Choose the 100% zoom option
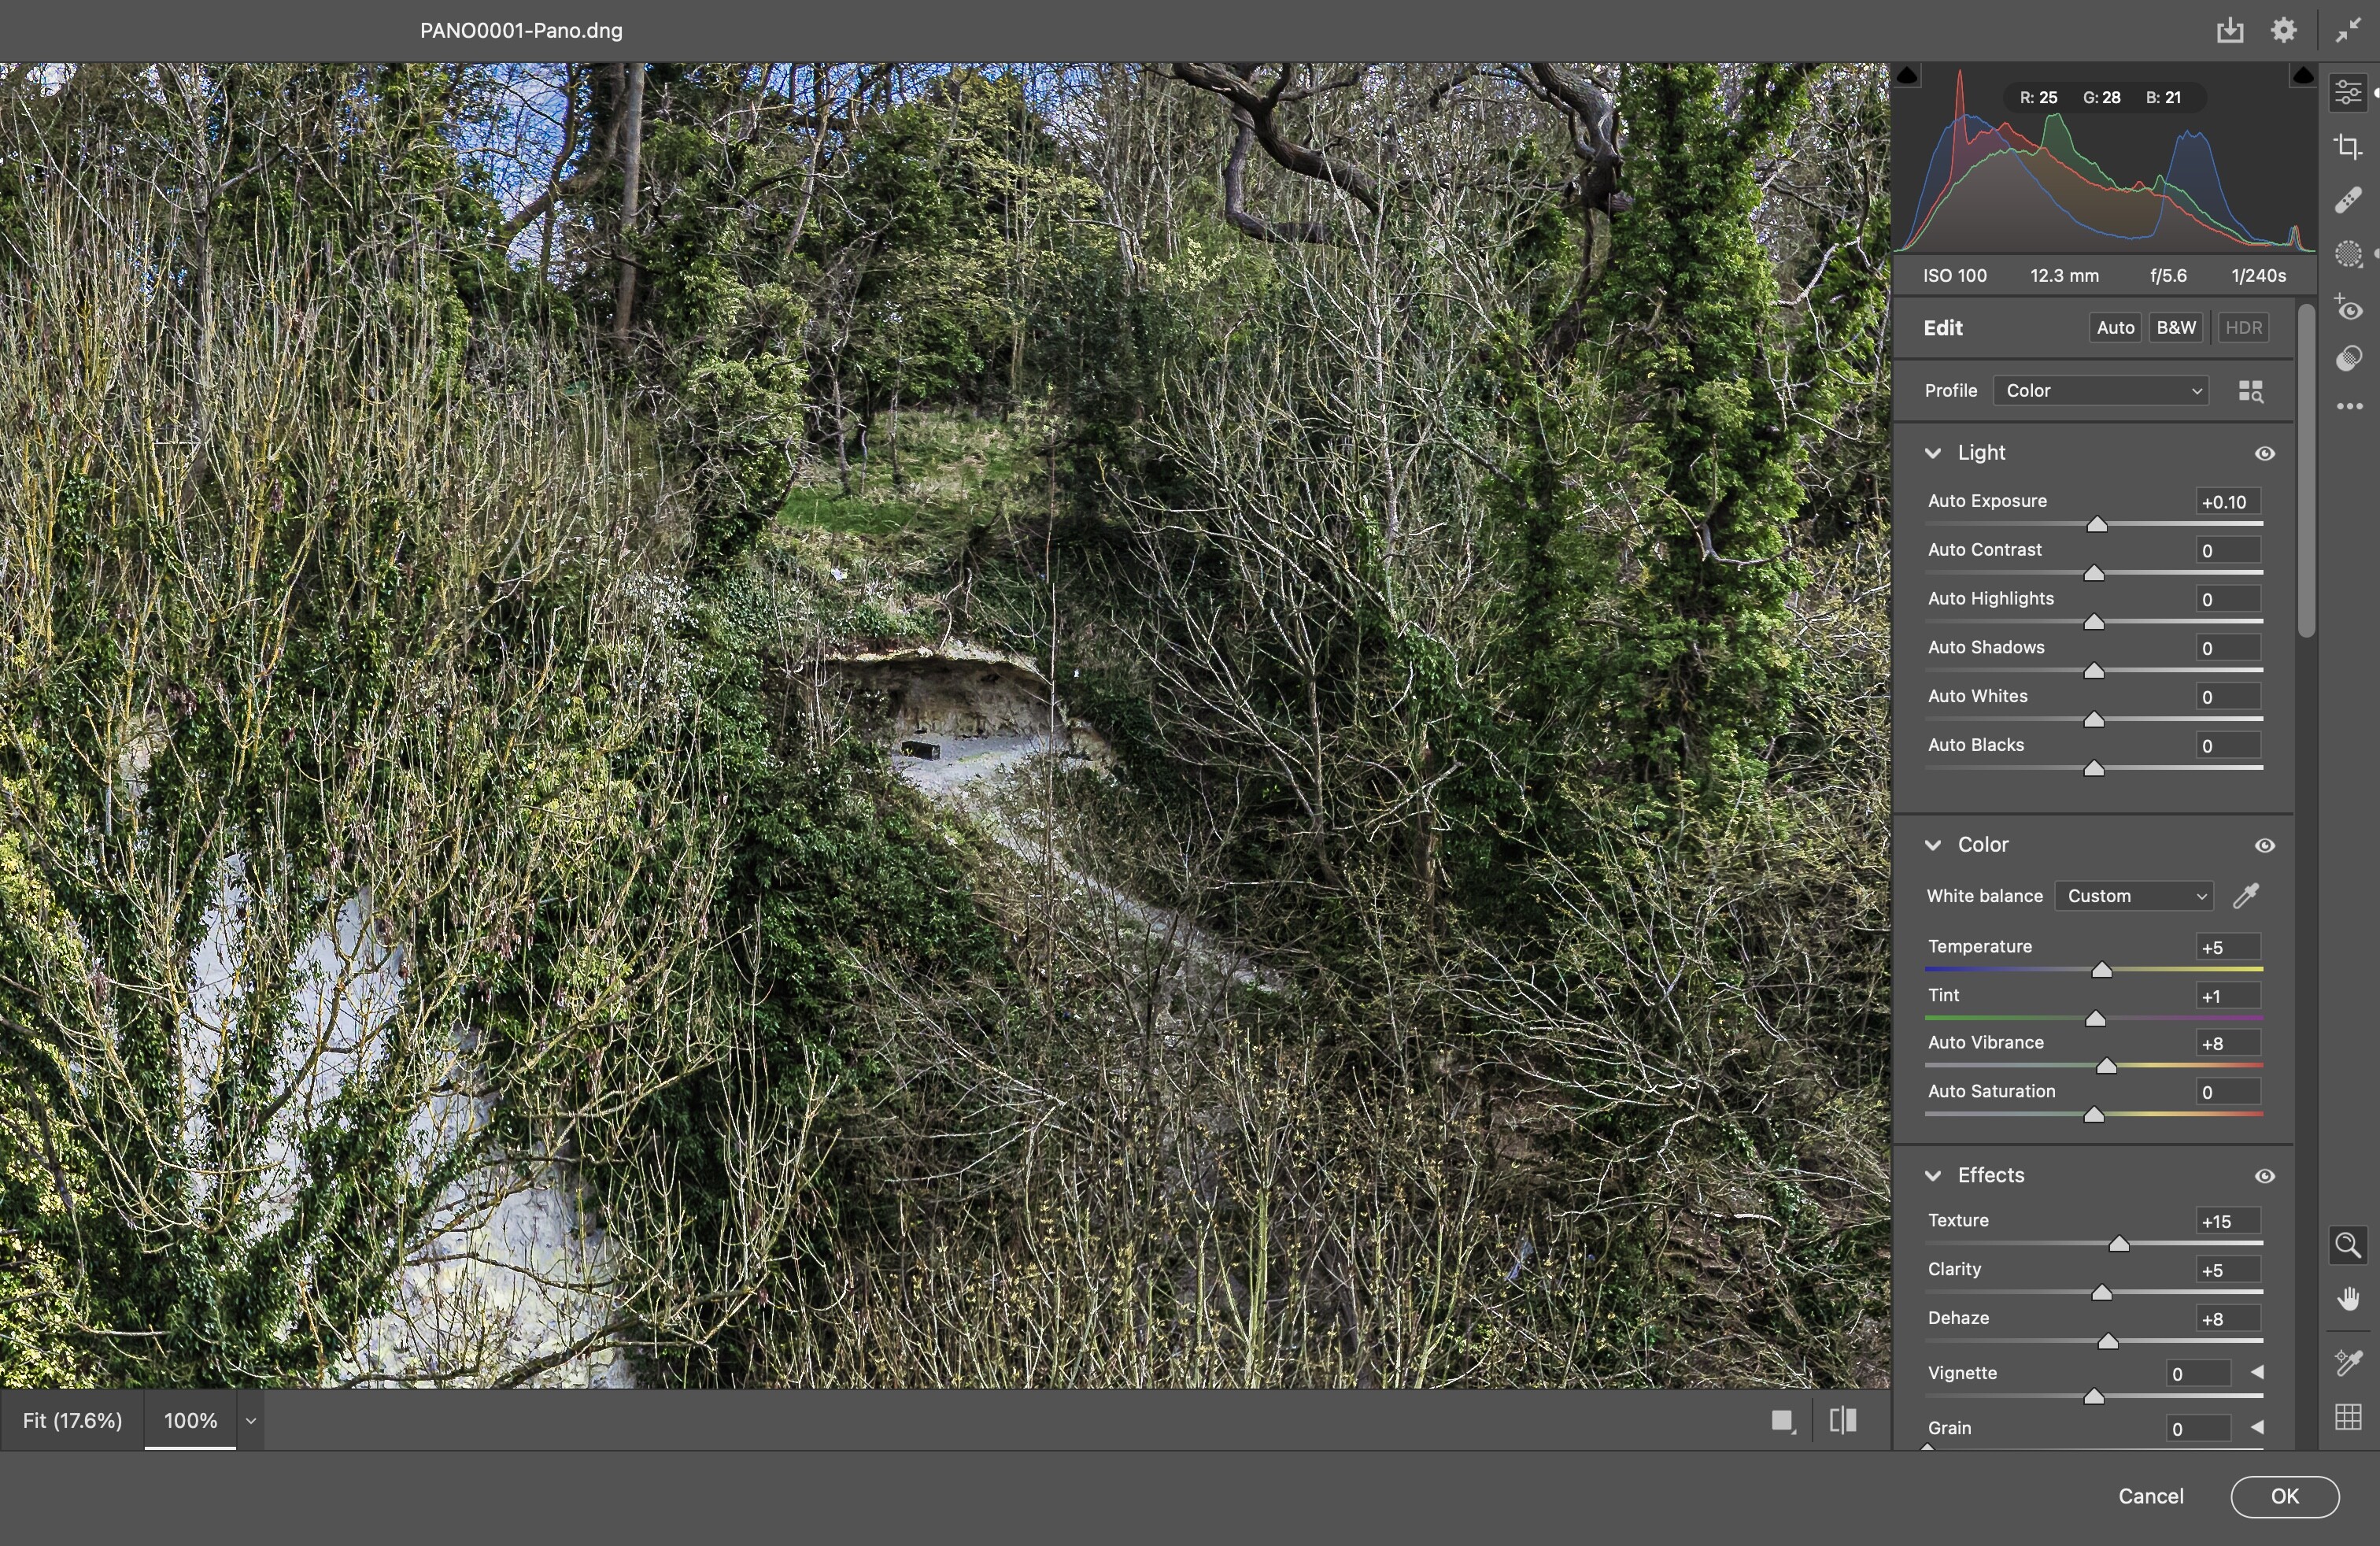2380x1546 pixels. pyautogui.click(x=190, y=1421)
